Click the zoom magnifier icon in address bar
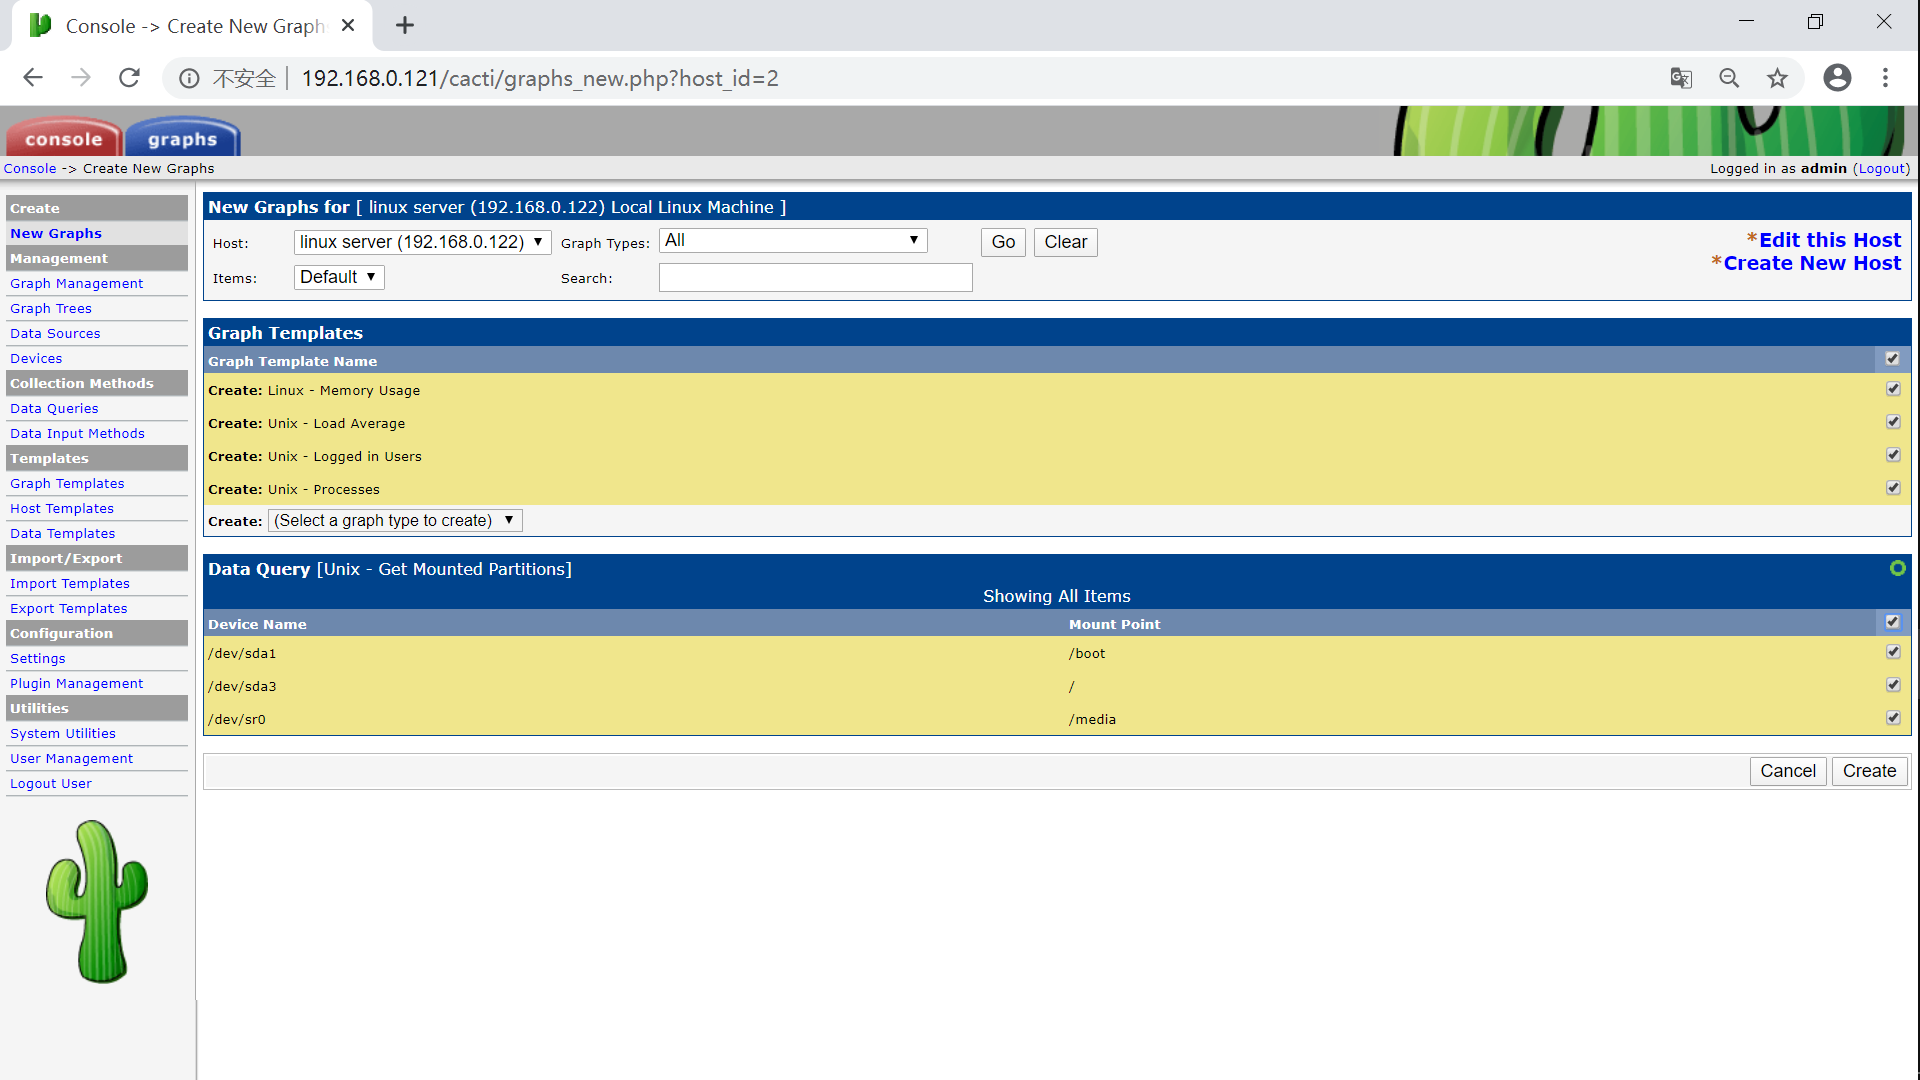 click(1729, 78)
